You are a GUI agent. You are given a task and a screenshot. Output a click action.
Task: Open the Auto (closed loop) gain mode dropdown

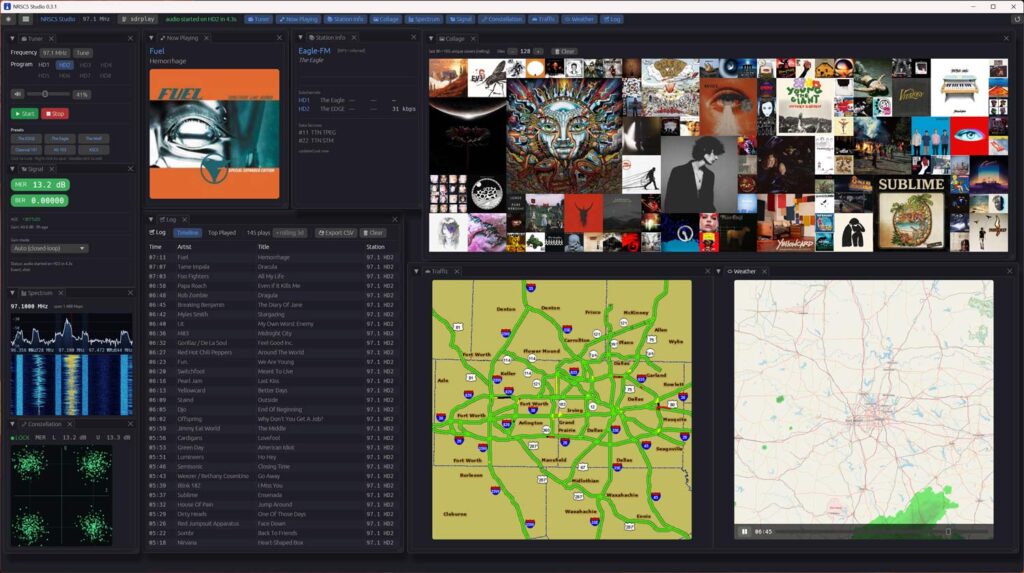(x=50, y=248)
